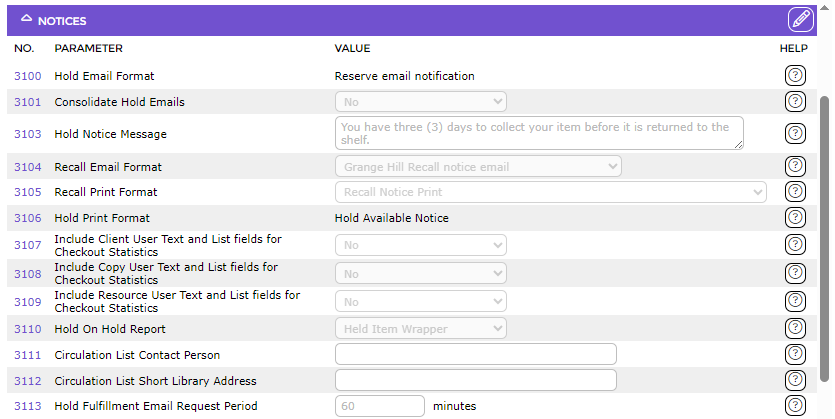Open help for parameter 3109 Resource User Text

pyautogui.click(x=795, y=301)
